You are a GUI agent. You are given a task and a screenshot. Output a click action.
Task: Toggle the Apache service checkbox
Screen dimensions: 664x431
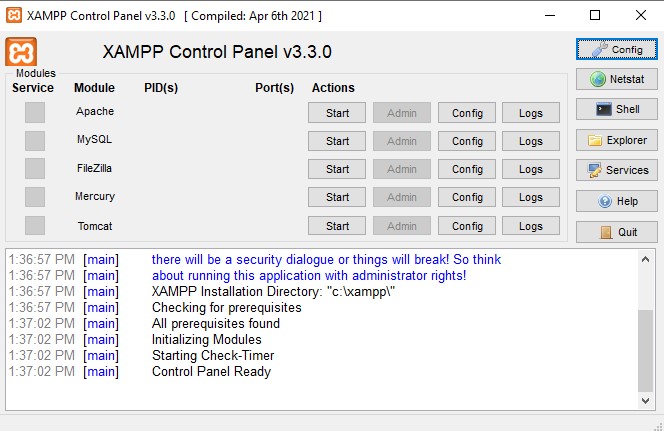[35, 113]
